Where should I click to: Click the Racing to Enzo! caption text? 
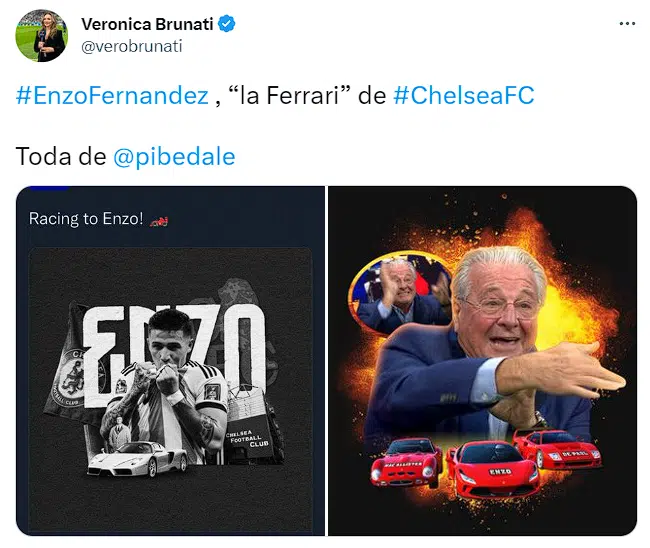pyautogui.click(x=86, y=218)
